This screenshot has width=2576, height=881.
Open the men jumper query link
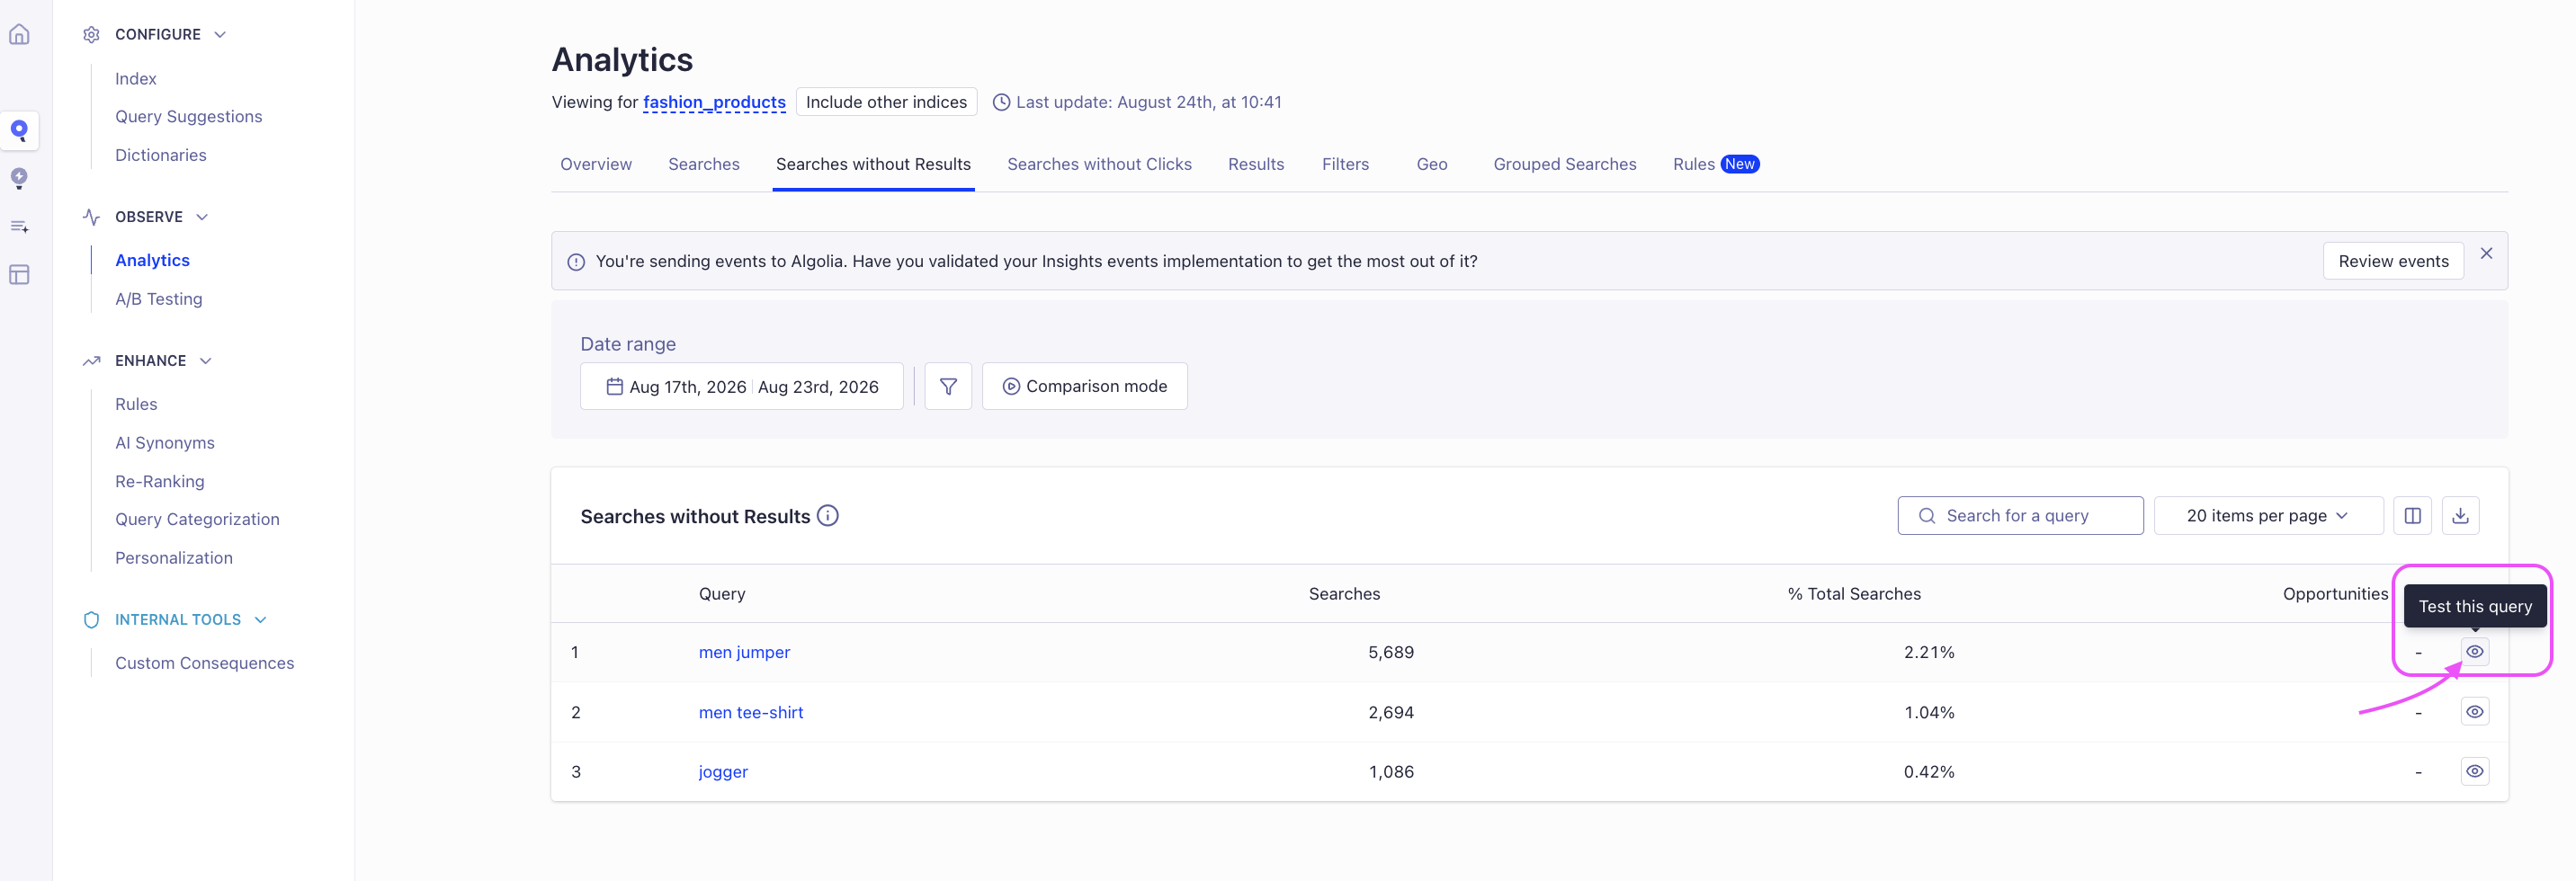coord(744,652)
